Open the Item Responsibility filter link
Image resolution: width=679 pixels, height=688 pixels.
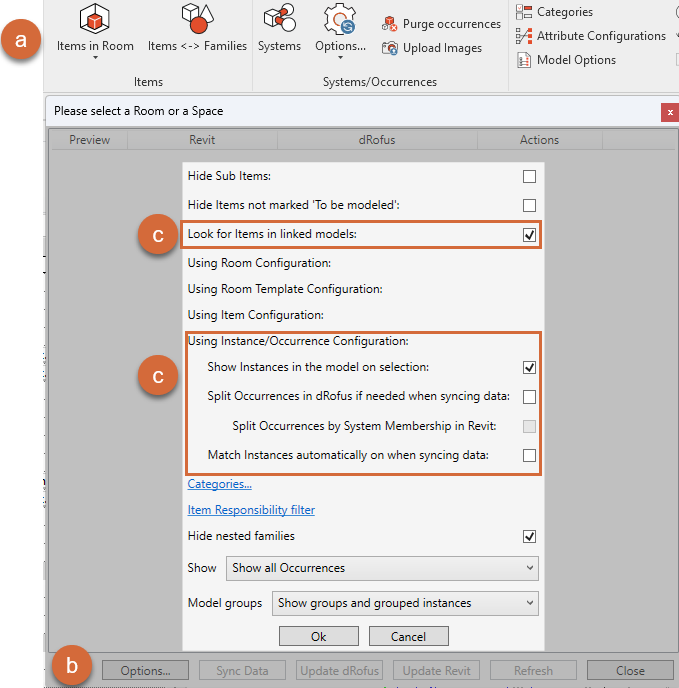(x=251, y=510)
